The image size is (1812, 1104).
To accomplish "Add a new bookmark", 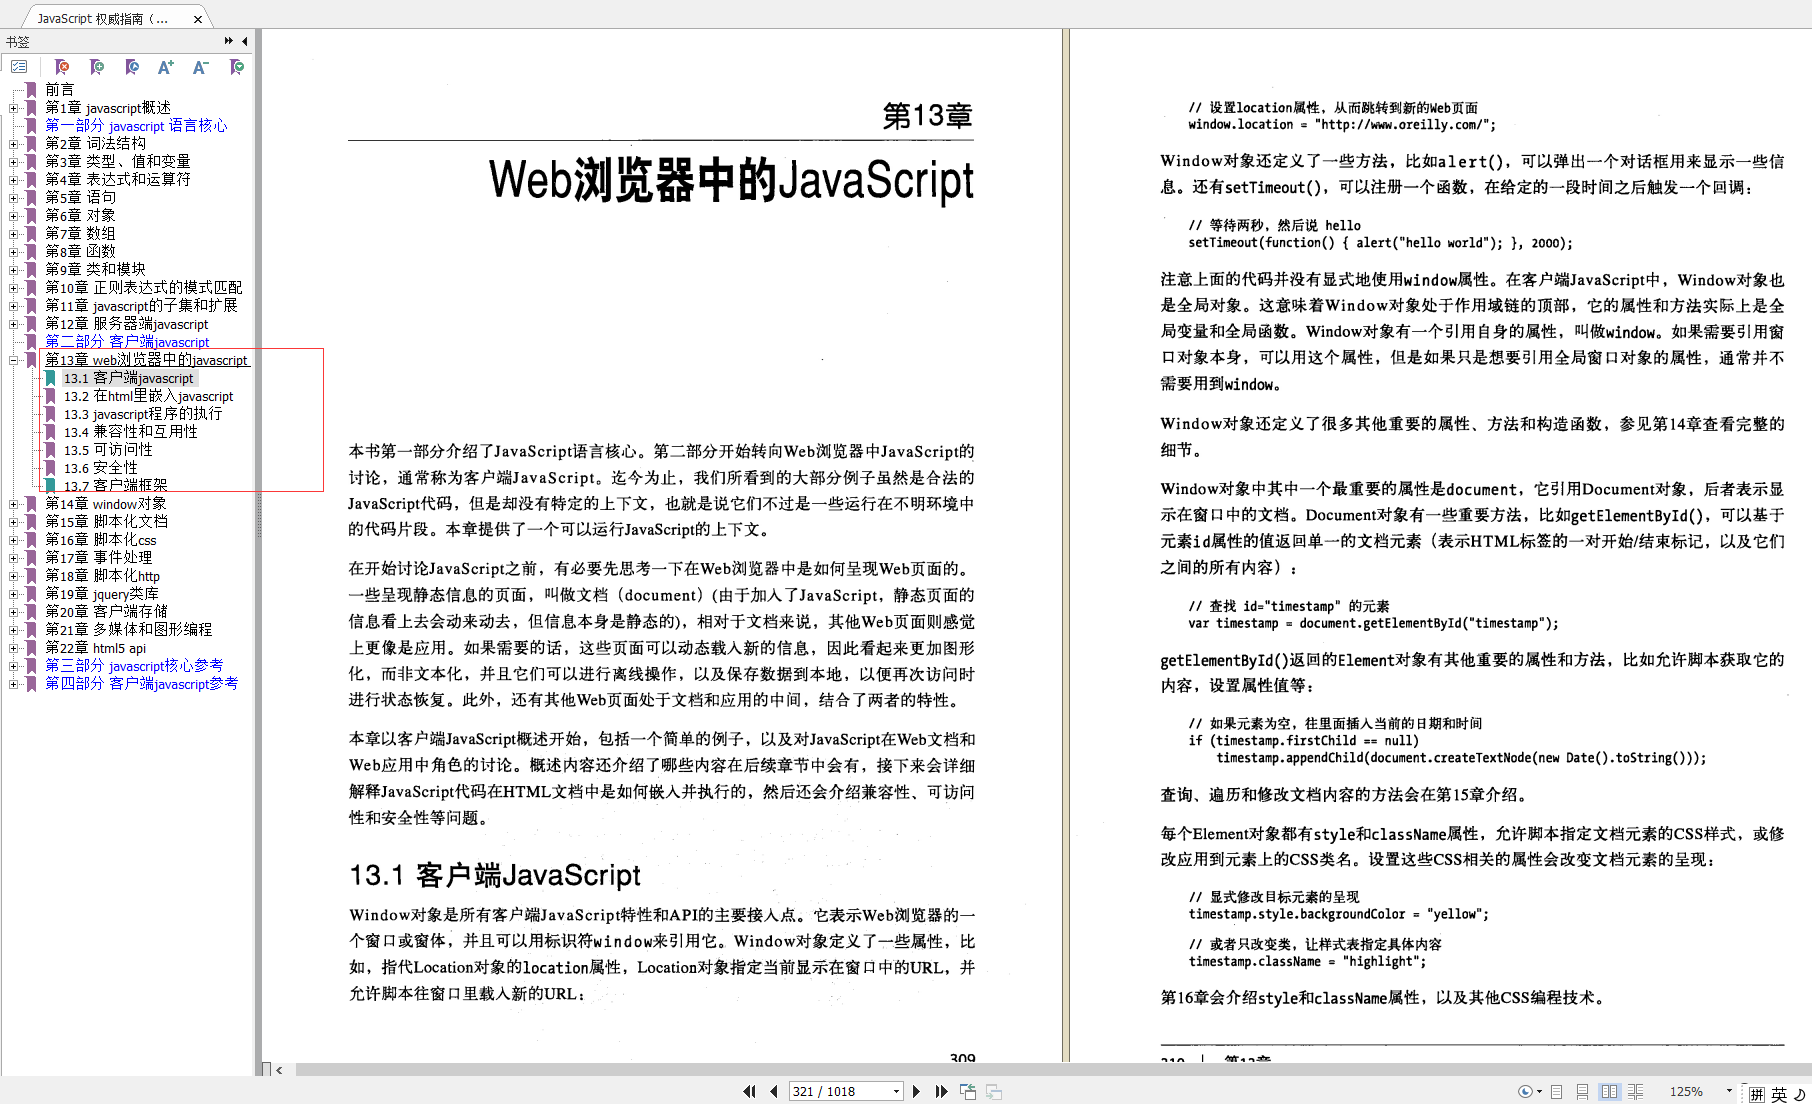I will pos(97,66).
